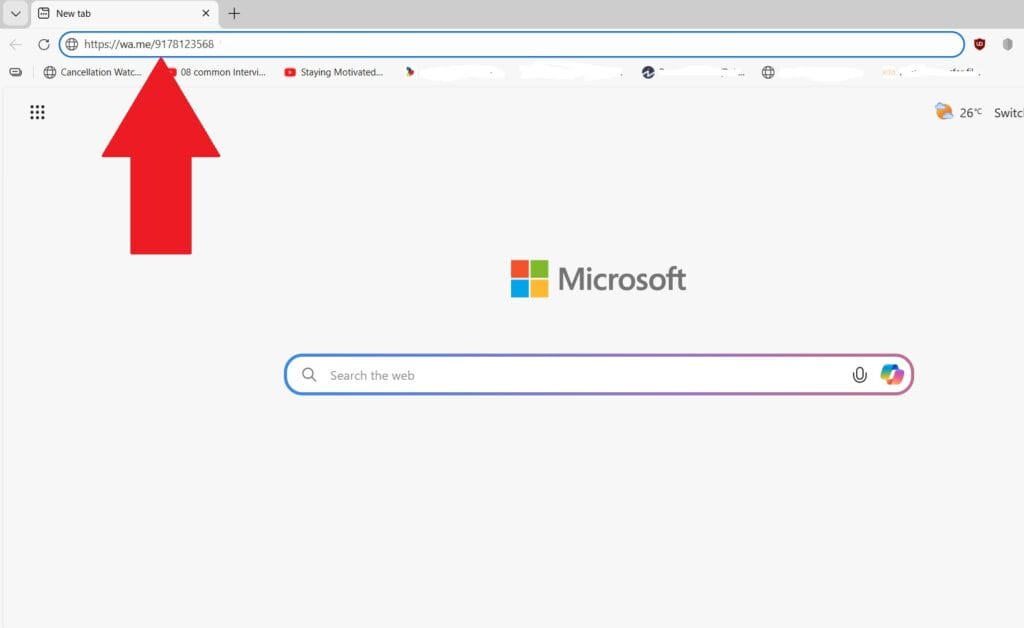Click the grey shield icon in toolbar

(1007, 44)
